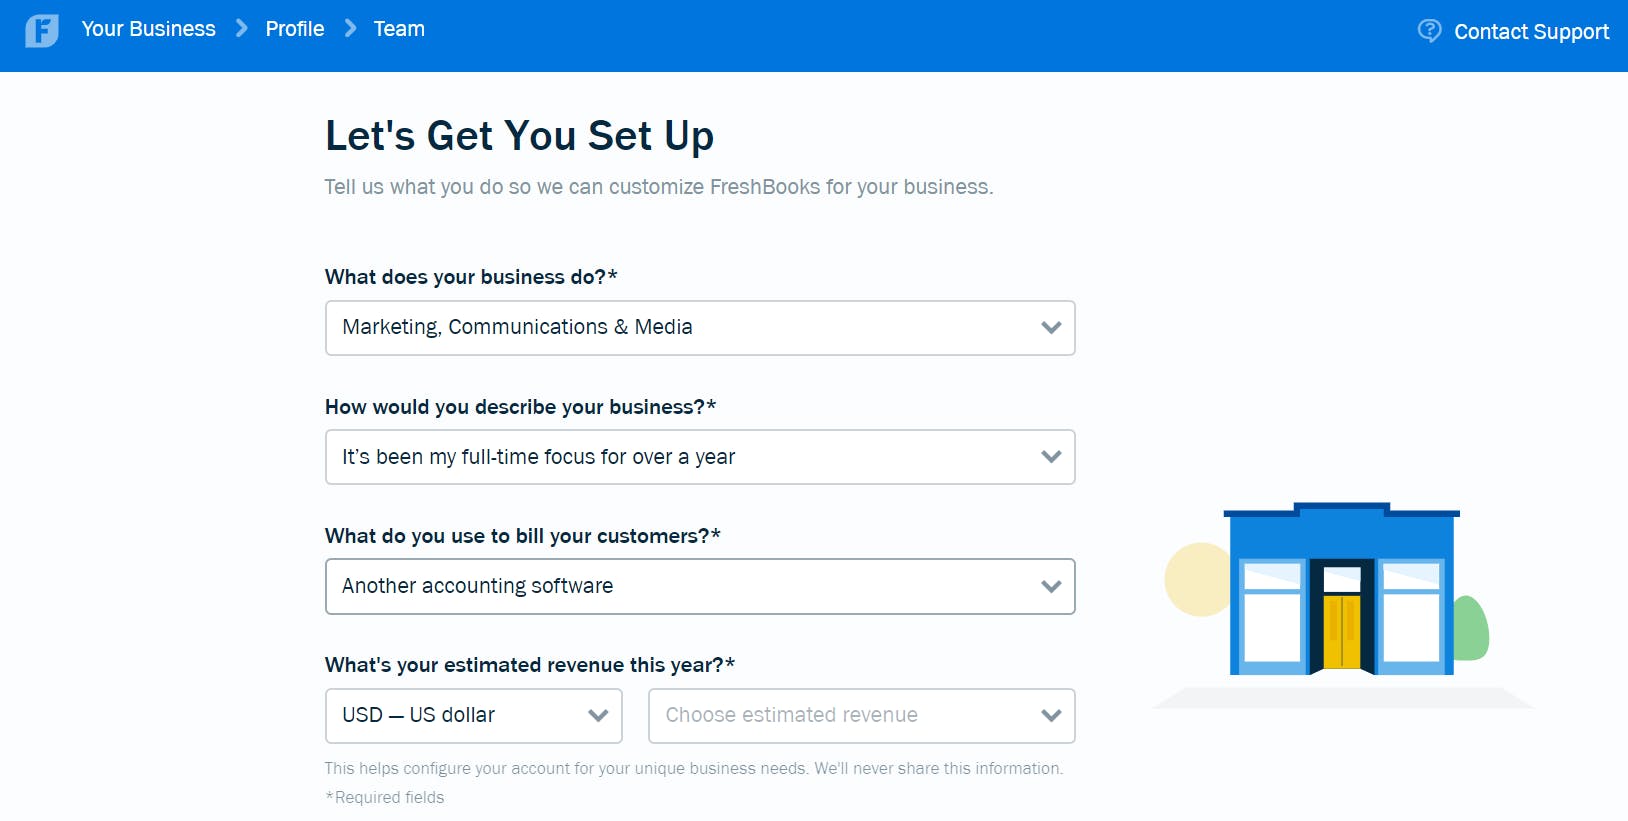Click the storefront building illustration

(1340, 590)
